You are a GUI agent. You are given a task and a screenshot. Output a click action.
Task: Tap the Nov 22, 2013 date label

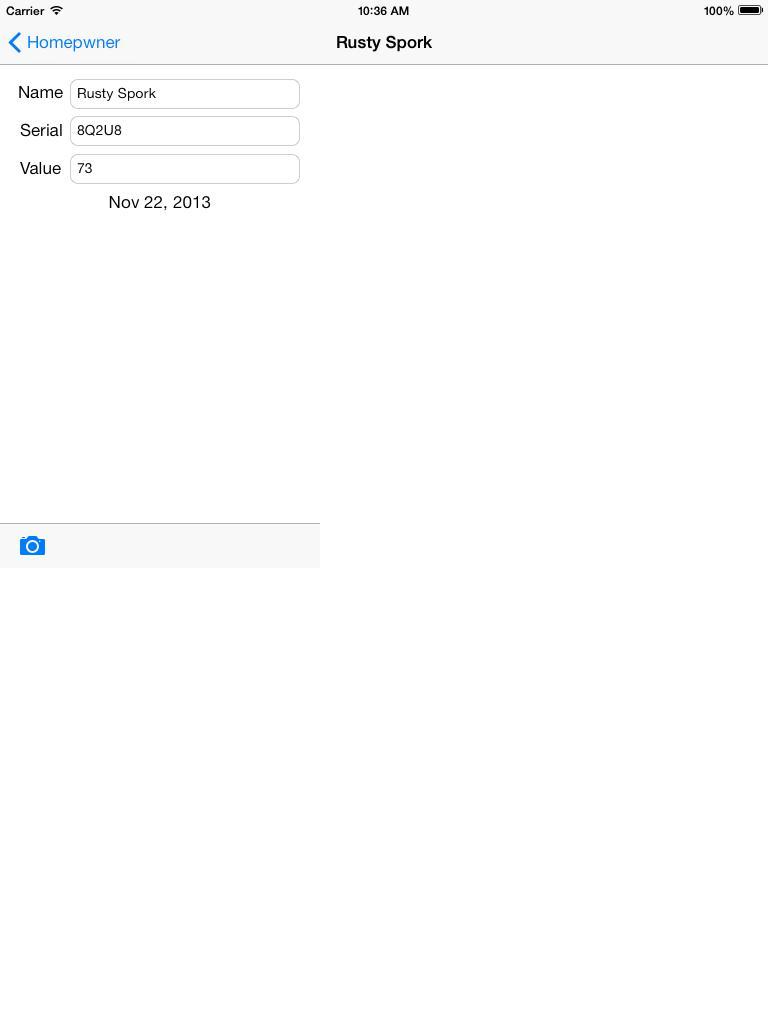click(159, 202)
